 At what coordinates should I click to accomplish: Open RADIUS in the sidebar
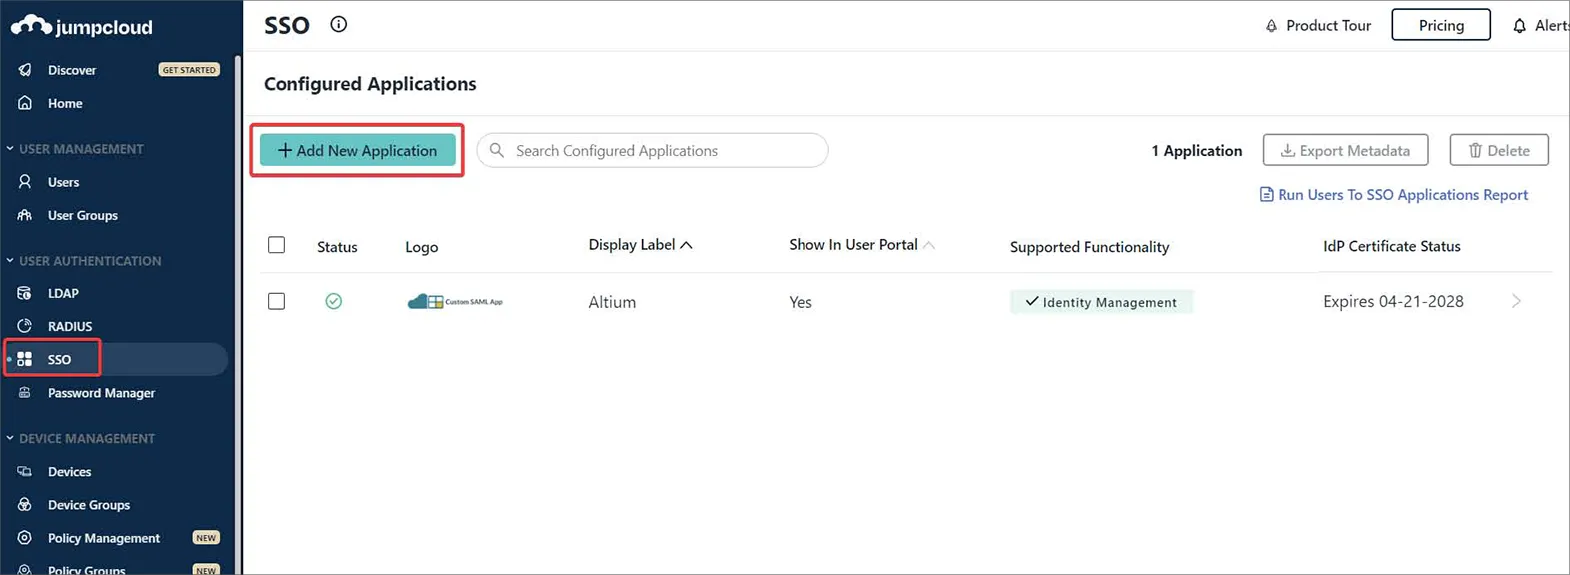click(x=69, y=326)
